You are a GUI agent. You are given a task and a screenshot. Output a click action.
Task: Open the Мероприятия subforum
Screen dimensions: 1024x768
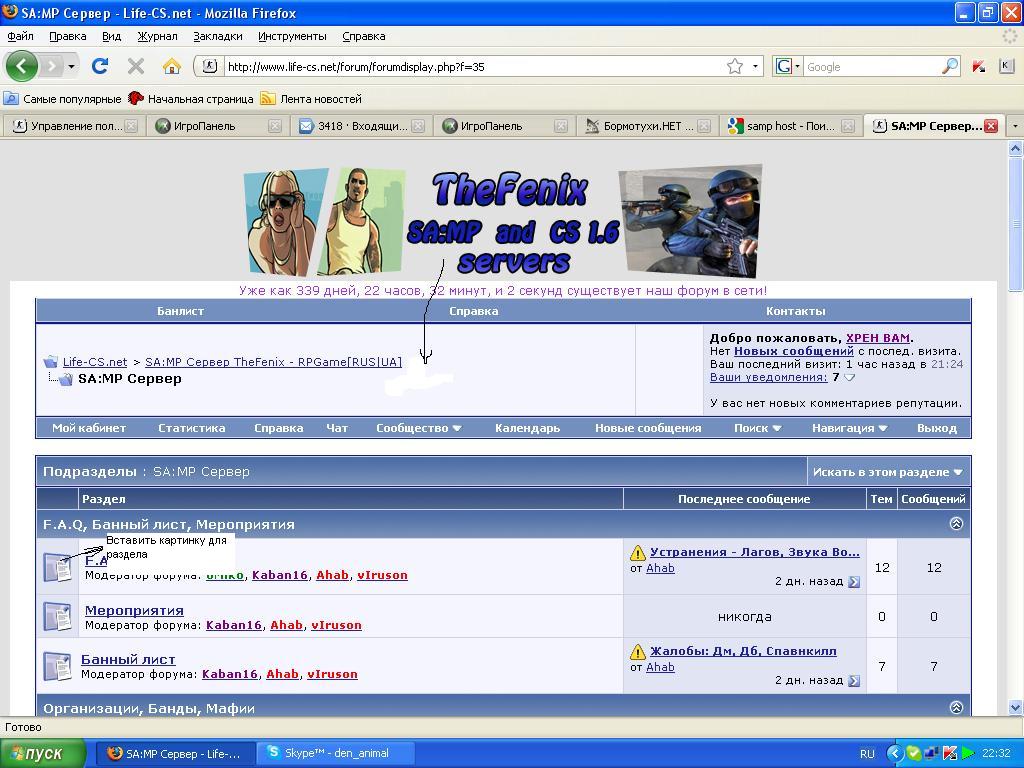(x=134, y=610)
